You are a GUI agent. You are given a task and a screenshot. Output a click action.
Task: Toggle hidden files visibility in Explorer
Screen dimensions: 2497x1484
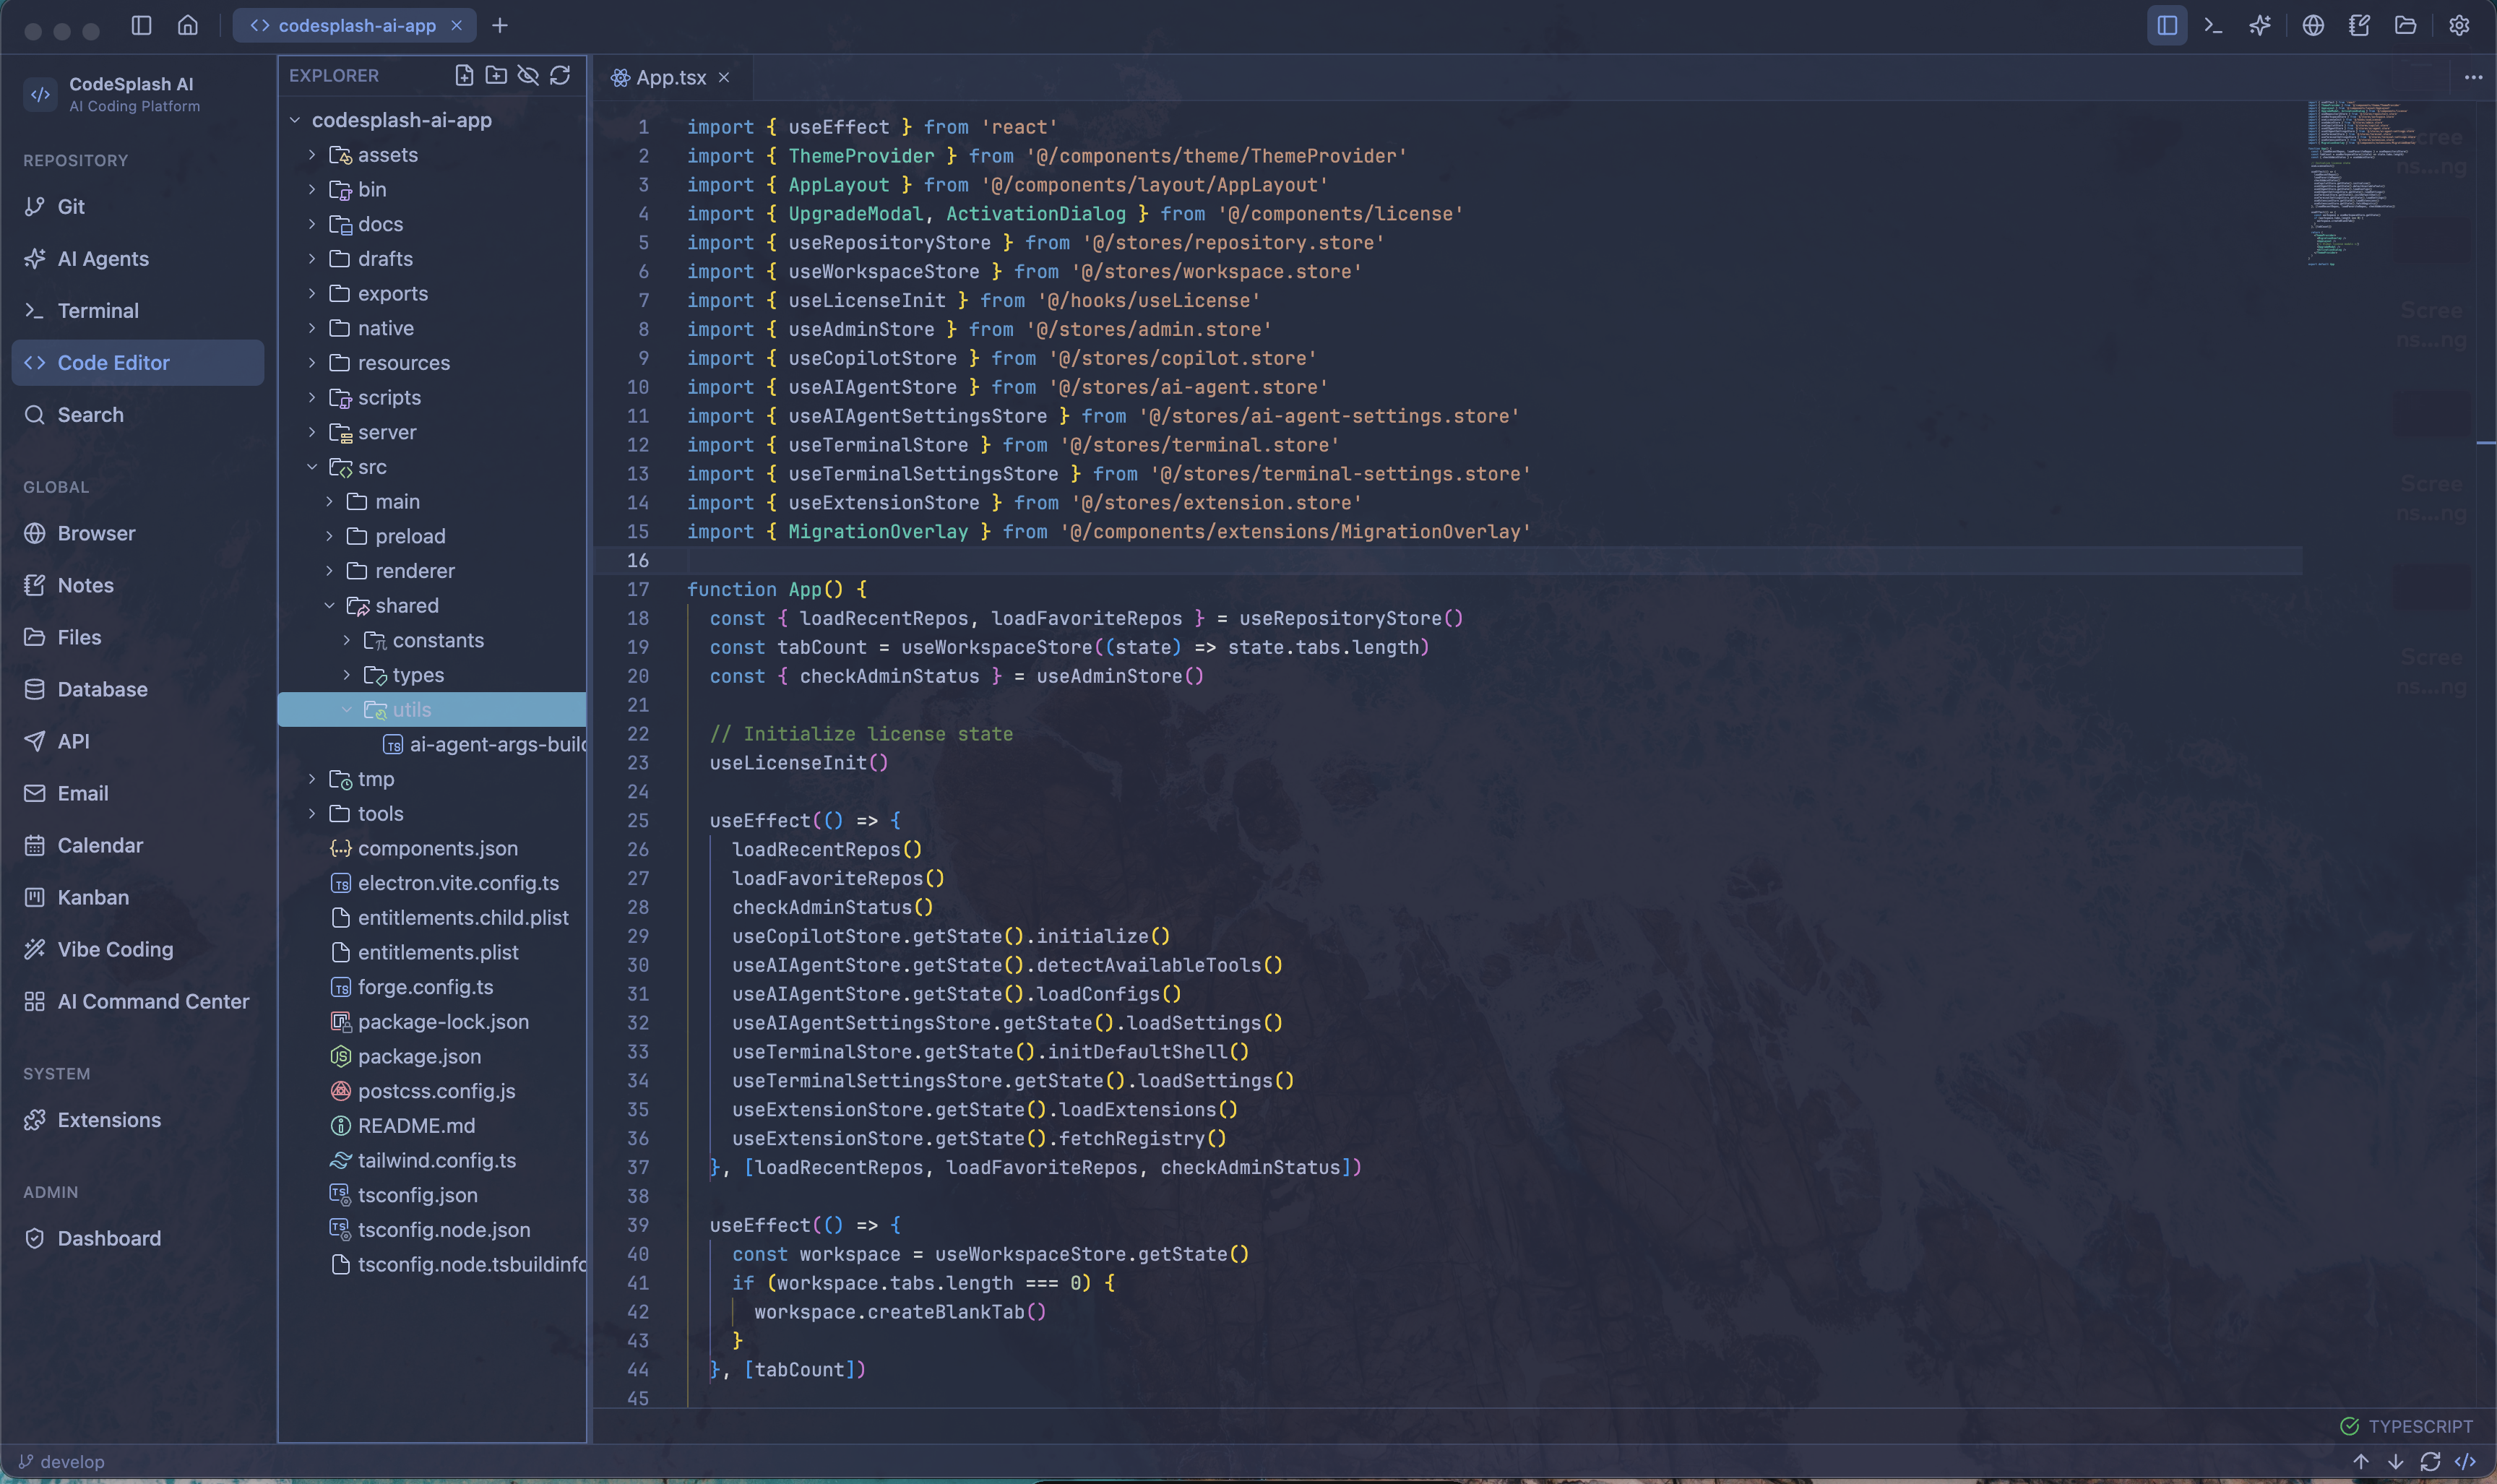(528, 75)
